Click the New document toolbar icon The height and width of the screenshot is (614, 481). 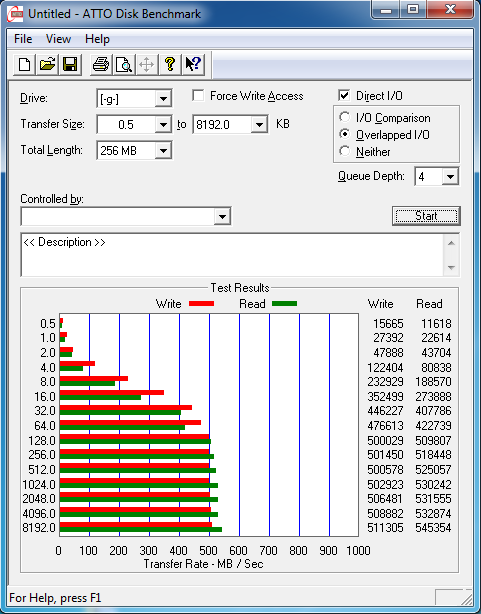(24, 64)
